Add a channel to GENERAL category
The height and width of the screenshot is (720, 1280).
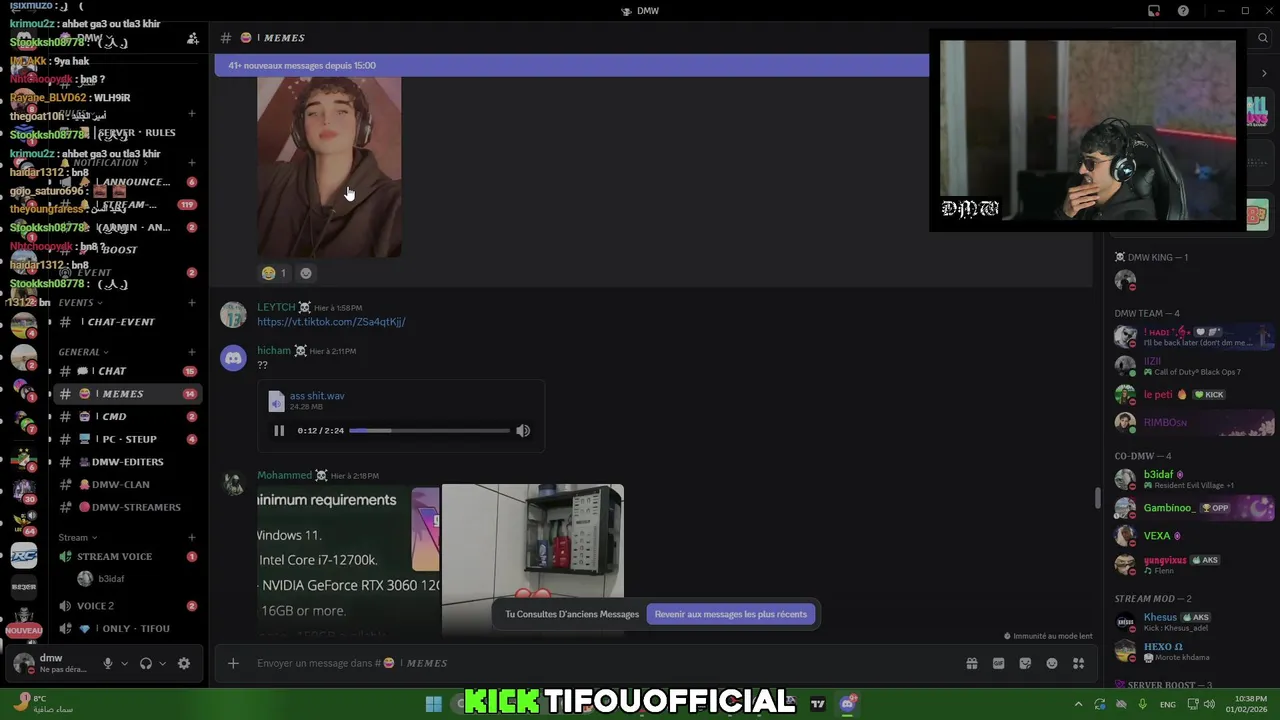pos(192,352)
